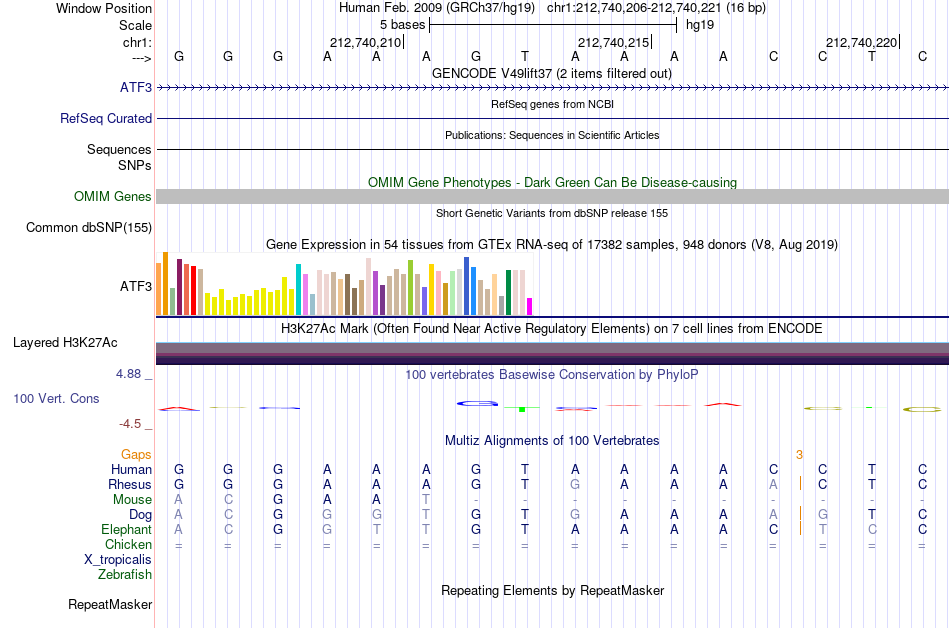This screenshot has height=628, width=950.
Task: Select the Rhesus alignment row label
Action: click(x=130, y=484)
